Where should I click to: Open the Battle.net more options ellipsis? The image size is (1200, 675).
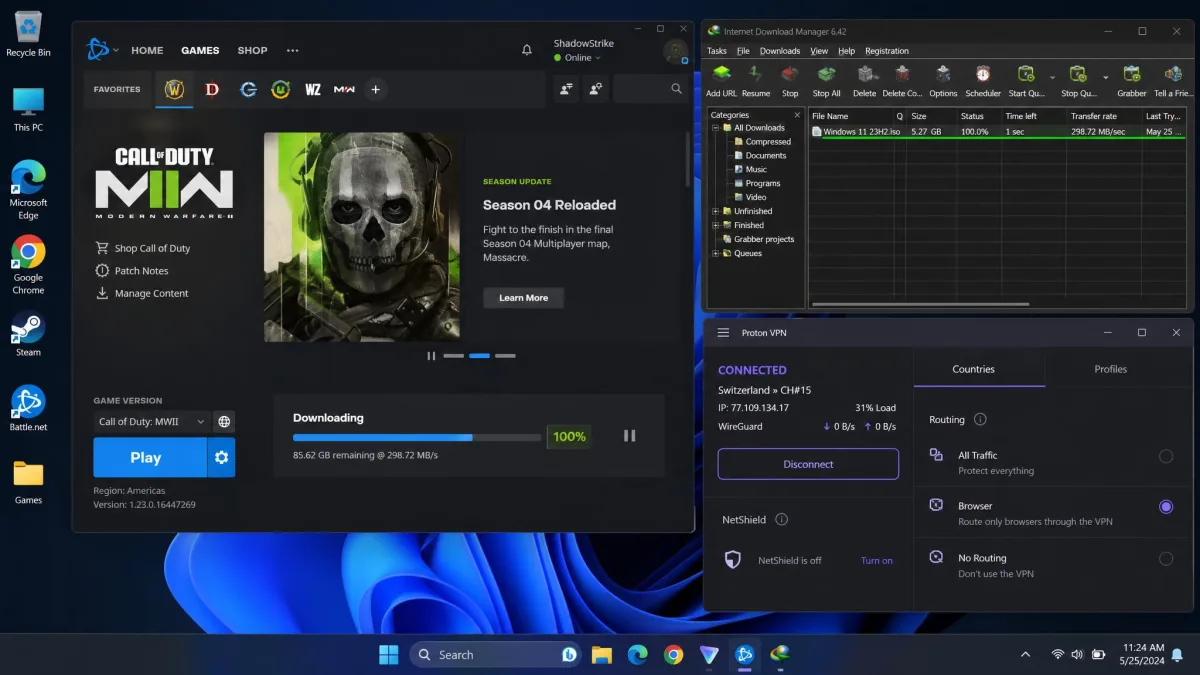(292, 50)
